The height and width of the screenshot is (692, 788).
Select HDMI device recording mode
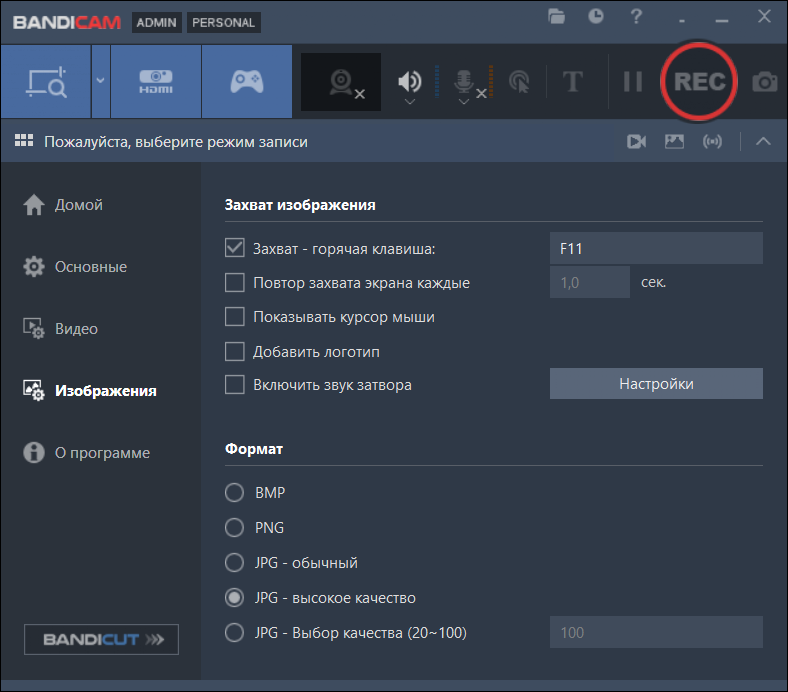155,82
